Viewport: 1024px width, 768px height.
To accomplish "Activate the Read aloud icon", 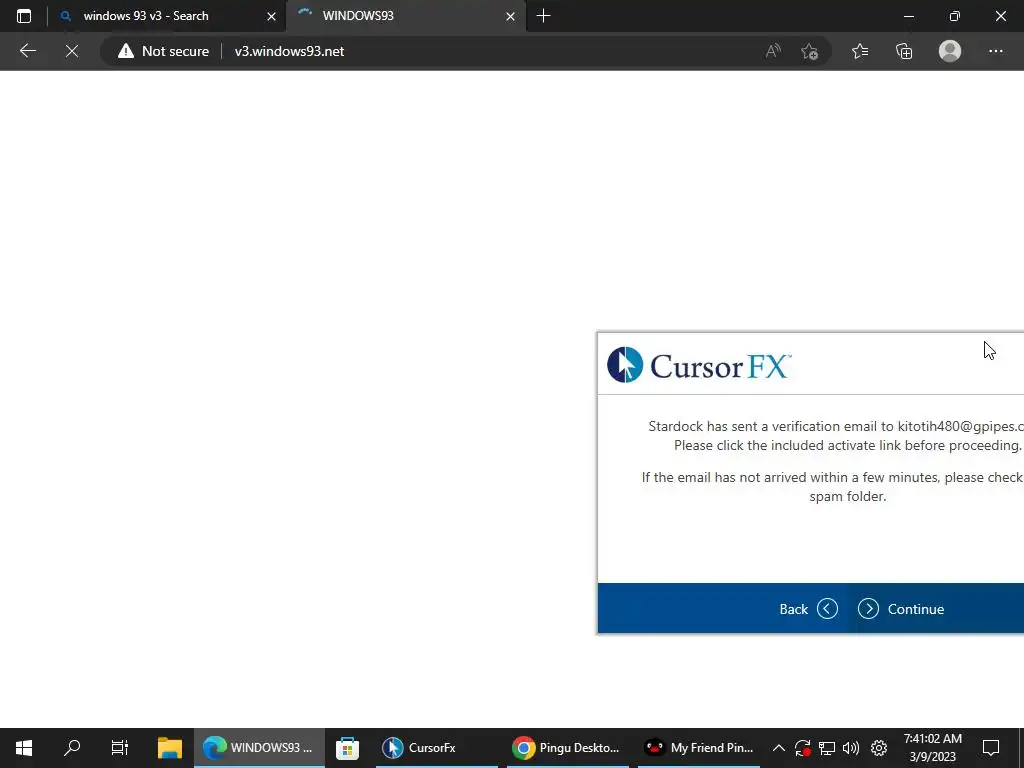I will pyautogui.click(x=773, y=51).
